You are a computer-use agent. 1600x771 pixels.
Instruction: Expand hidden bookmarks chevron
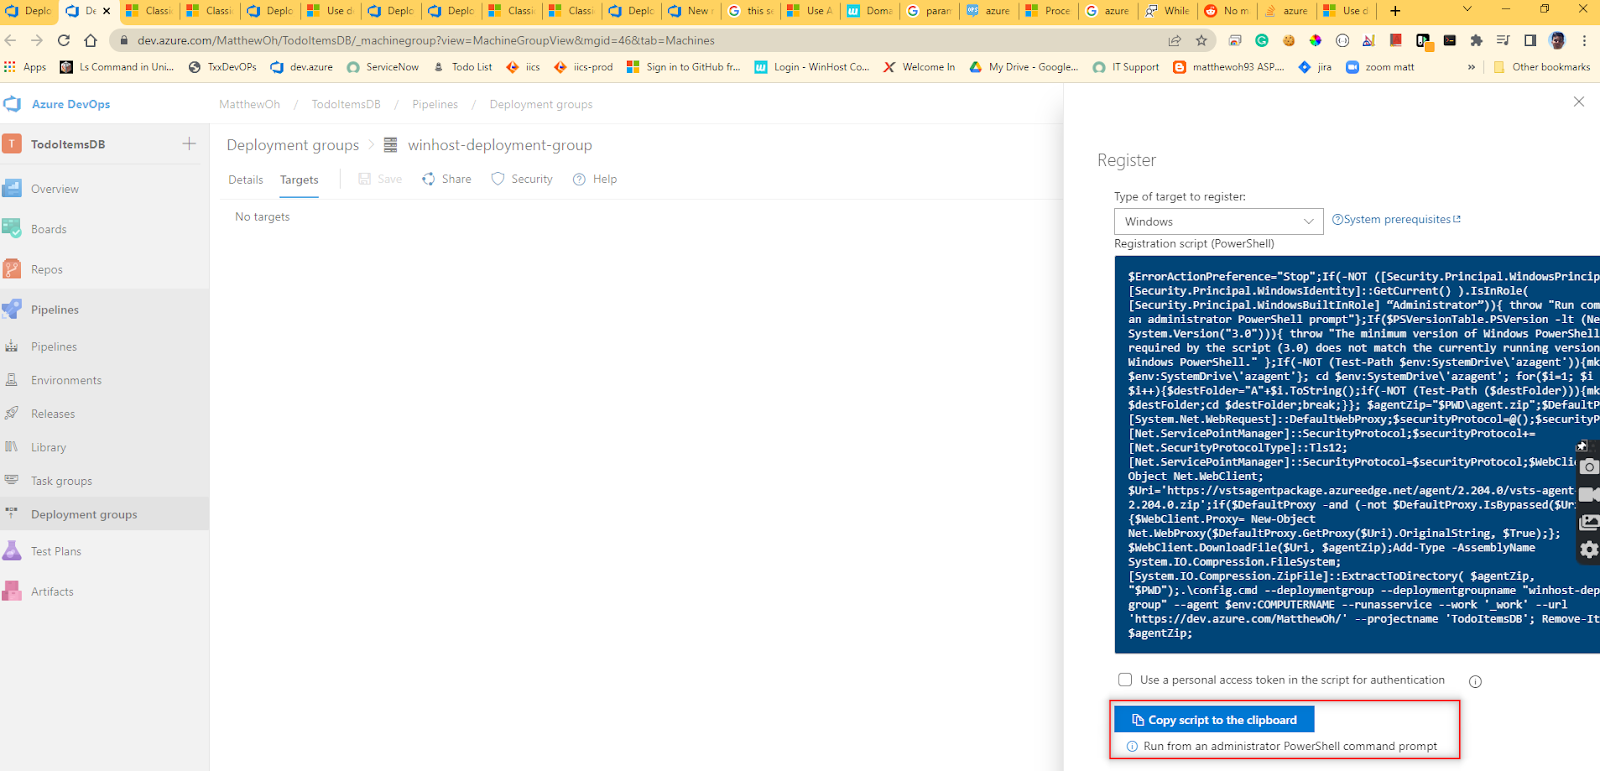1471,67
